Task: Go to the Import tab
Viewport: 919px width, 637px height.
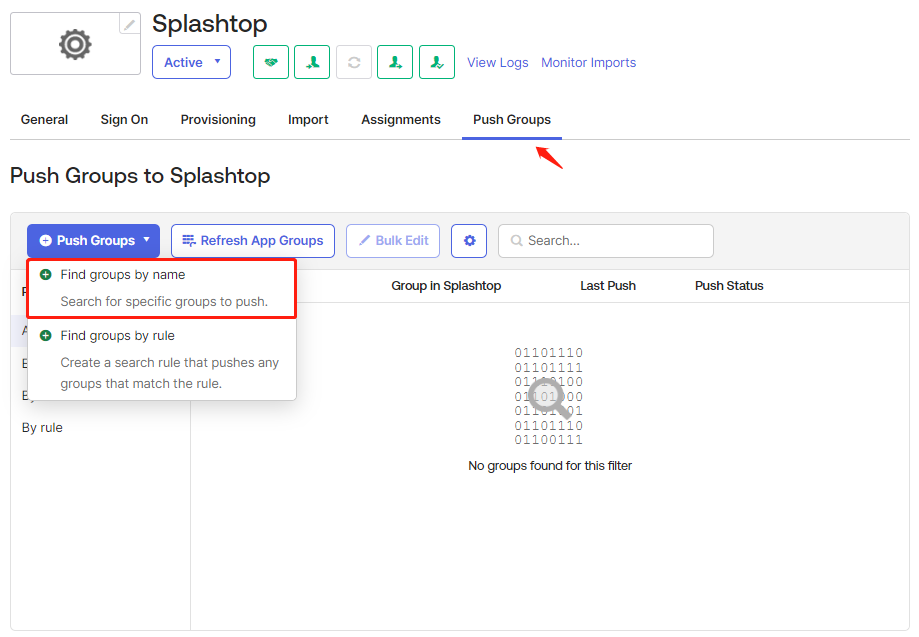Action: pos(308,120)
